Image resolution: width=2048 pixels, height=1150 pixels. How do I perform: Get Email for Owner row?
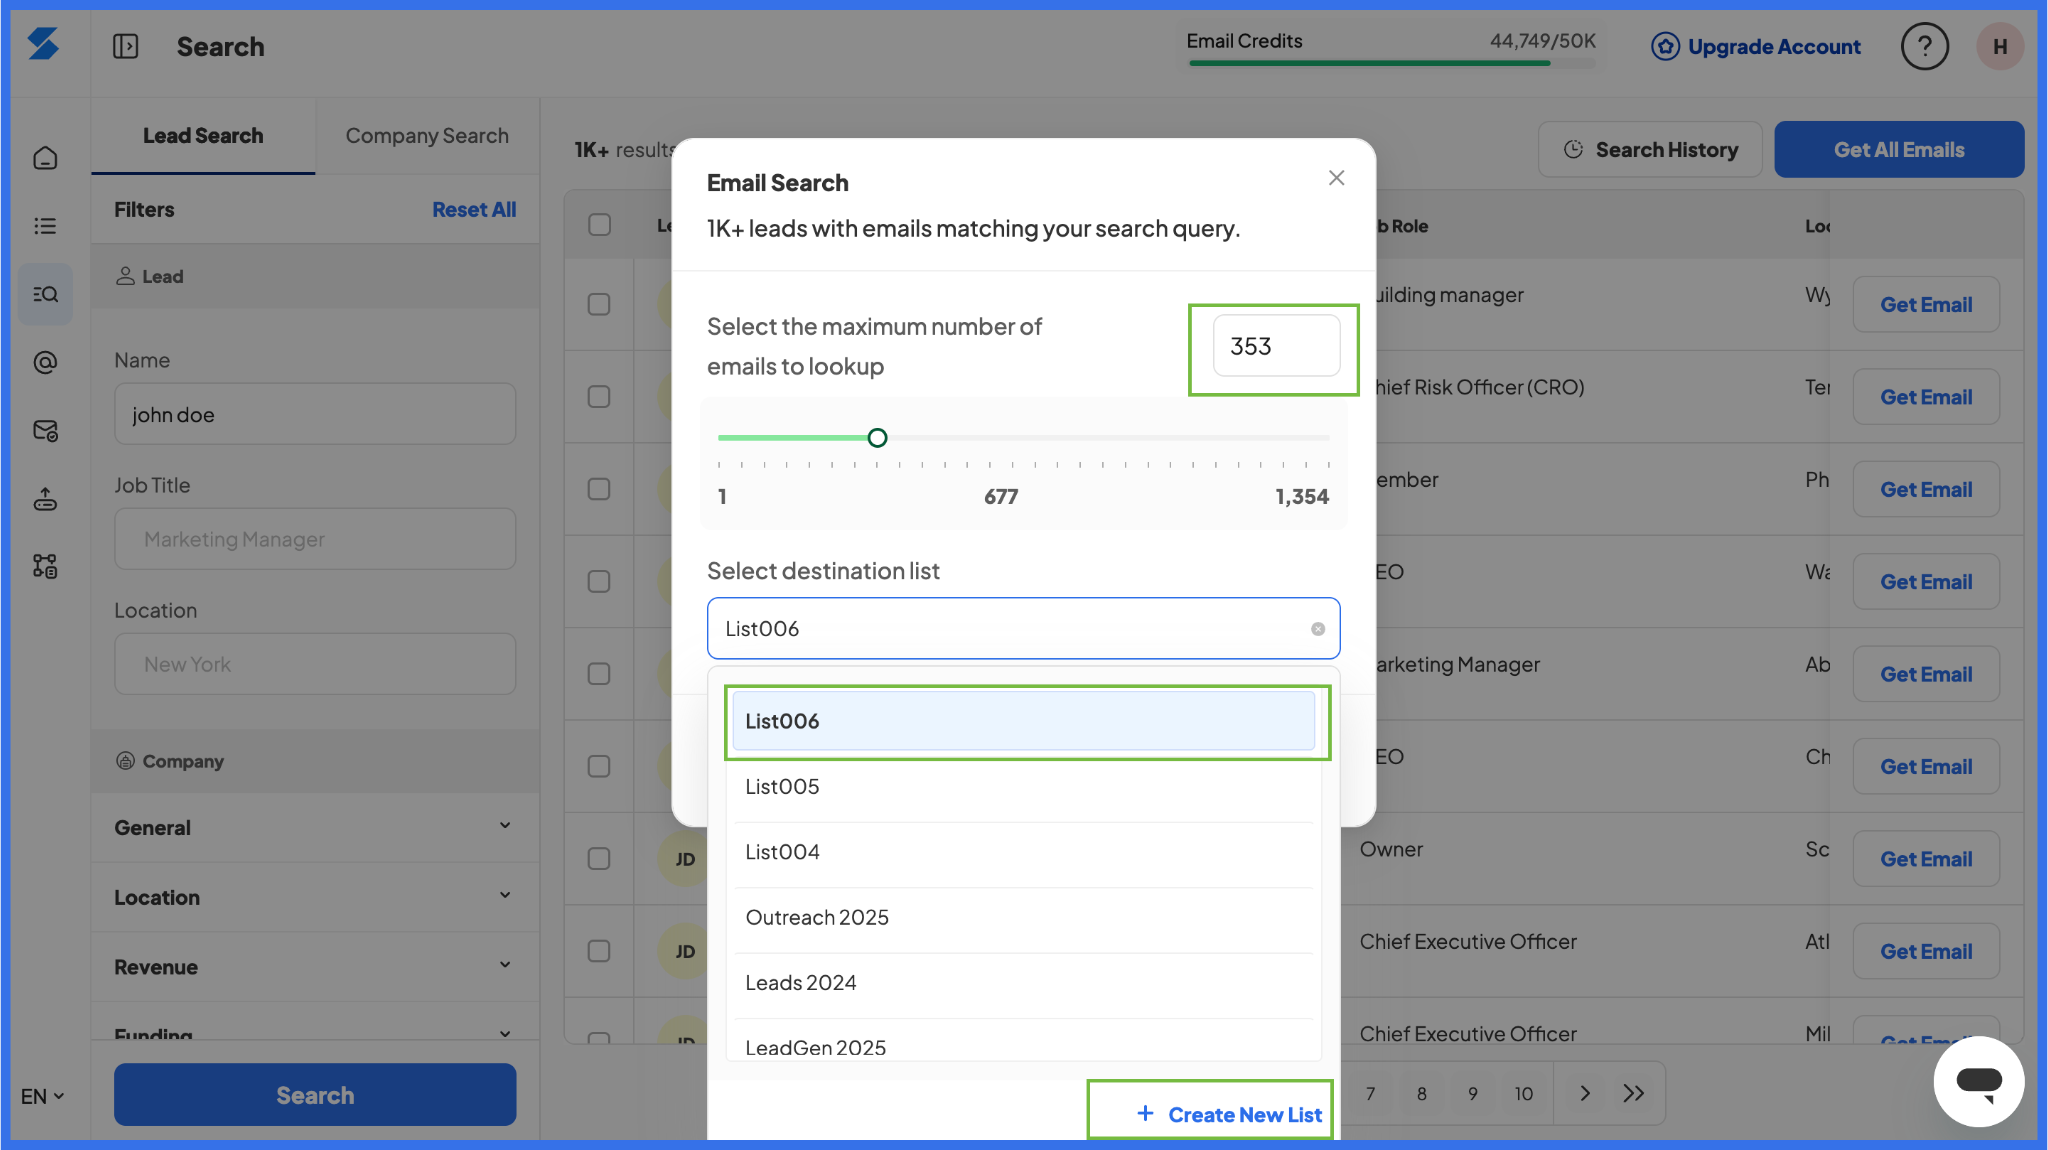tap(1926, 859)
